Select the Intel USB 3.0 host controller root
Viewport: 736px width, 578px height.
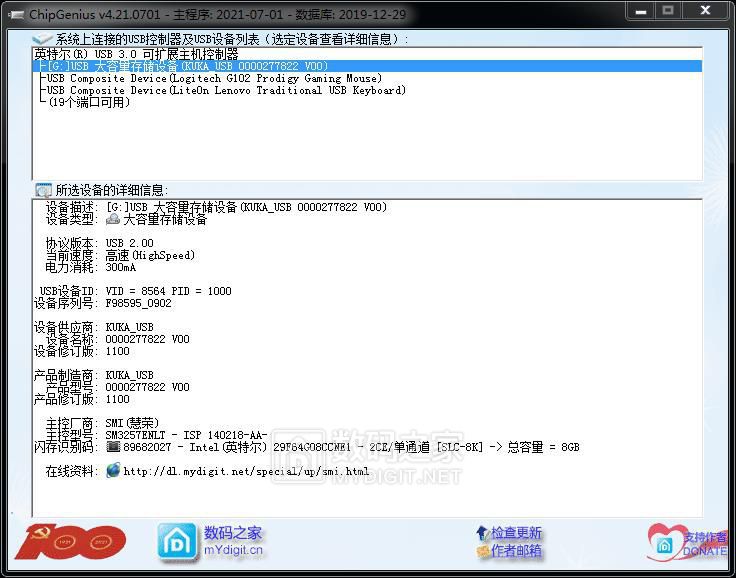136,54
